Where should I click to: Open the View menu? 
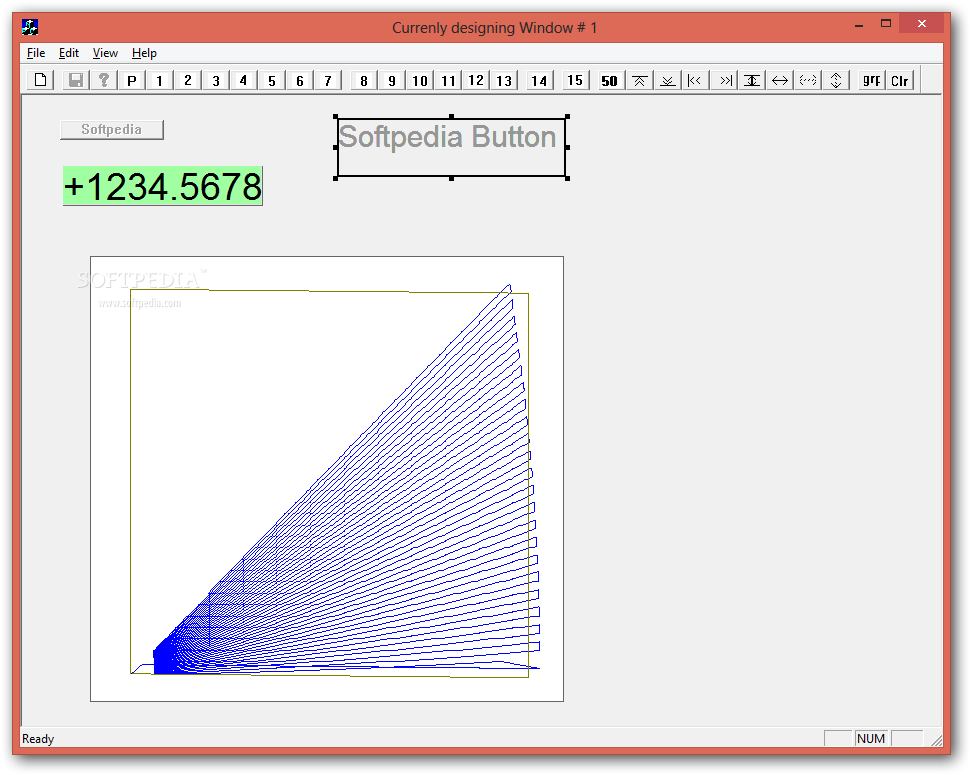coord(105,53)
